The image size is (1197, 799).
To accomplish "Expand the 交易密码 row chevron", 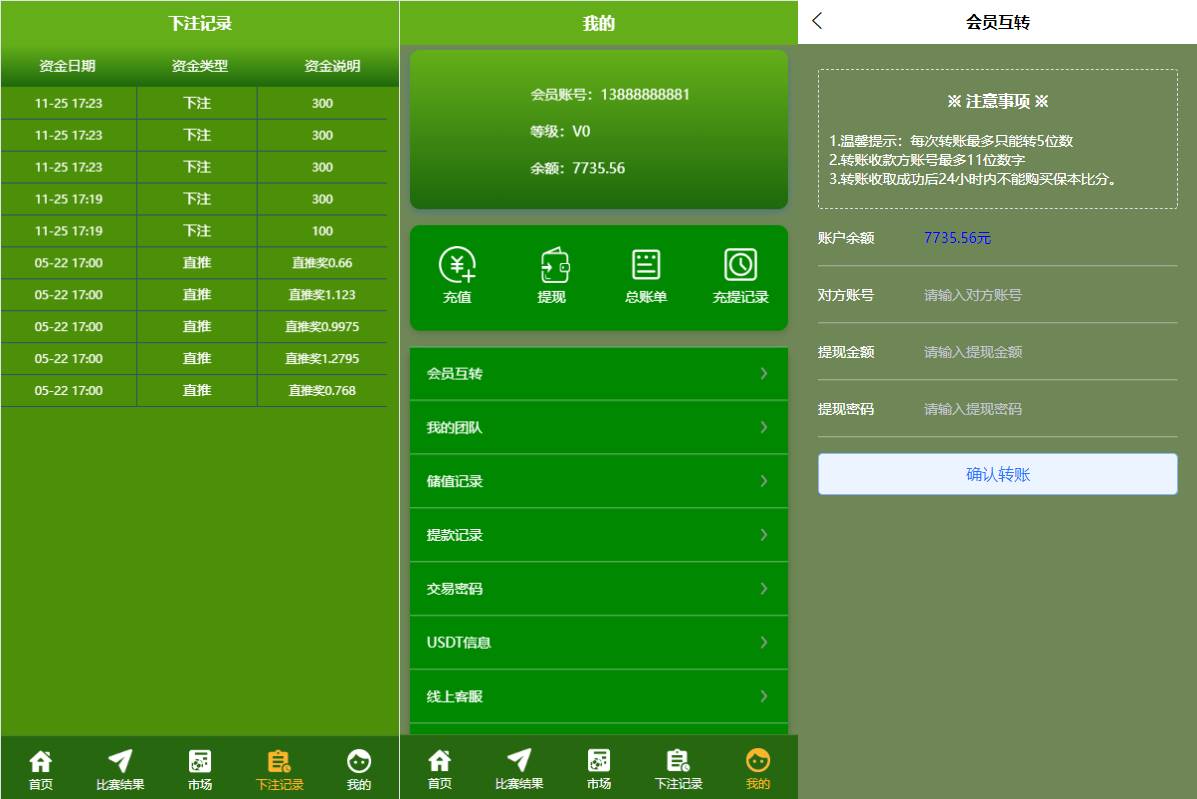I will [x=763, y=588].
